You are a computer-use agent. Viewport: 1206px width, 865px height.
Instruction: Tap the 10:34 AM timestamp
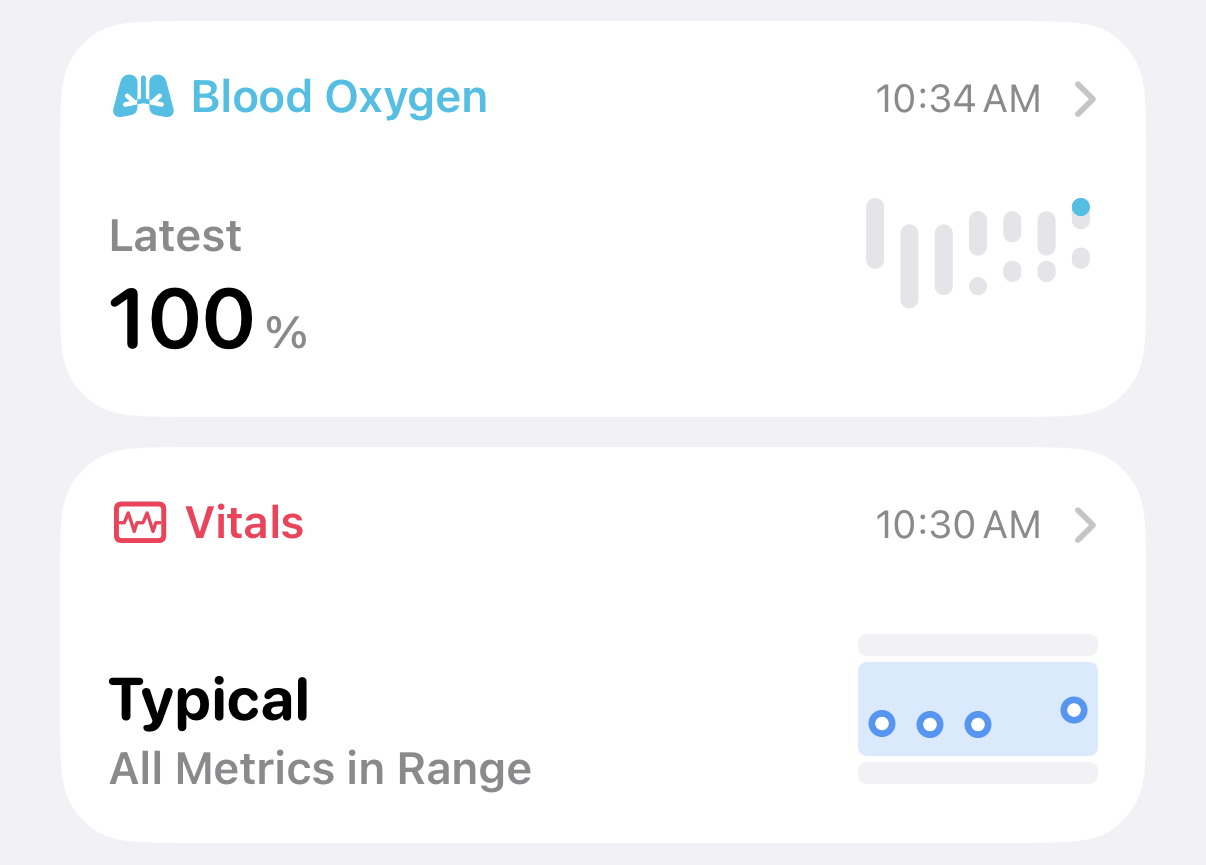pyautogui.click(x=958, y=99)
